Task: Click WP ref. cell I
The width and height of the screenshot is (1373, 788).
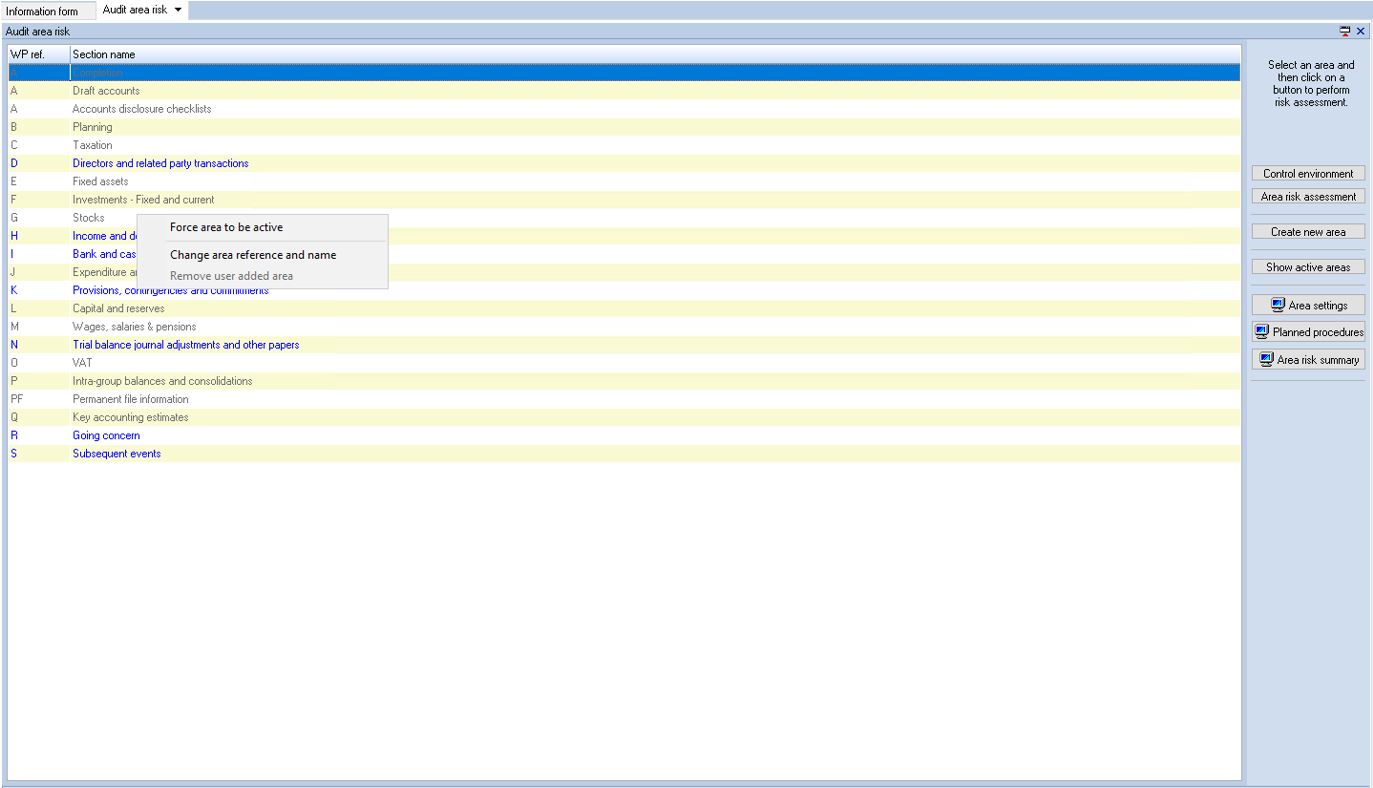Action: pos(38,254)
